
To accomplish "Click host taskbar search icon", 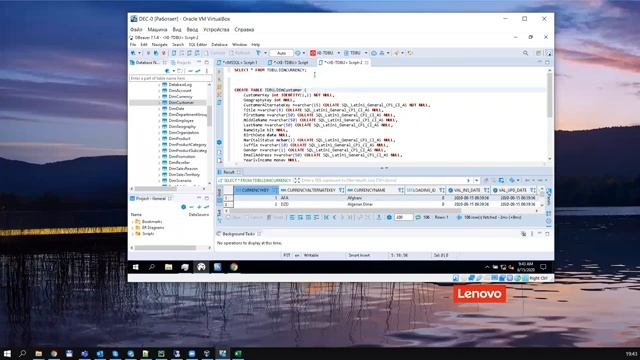I will tap(22, 353).
